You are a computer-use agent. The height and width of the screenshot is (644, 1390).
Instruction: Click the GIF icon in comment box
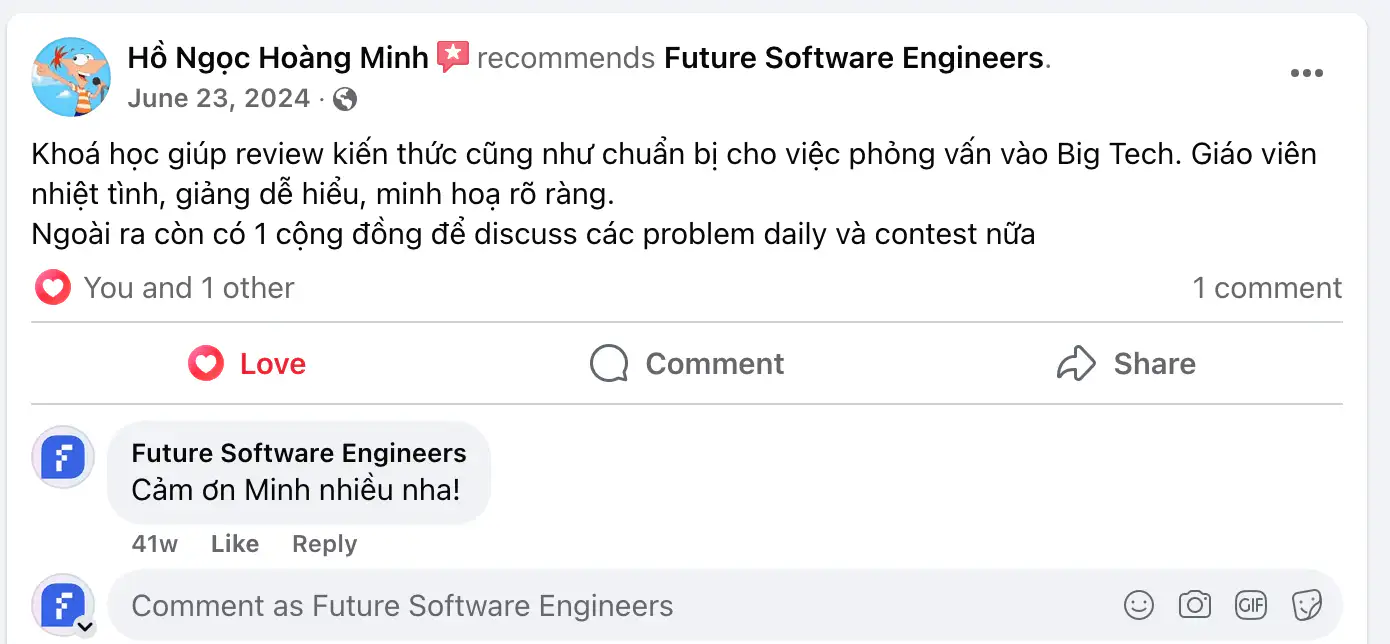(1251, 605)
